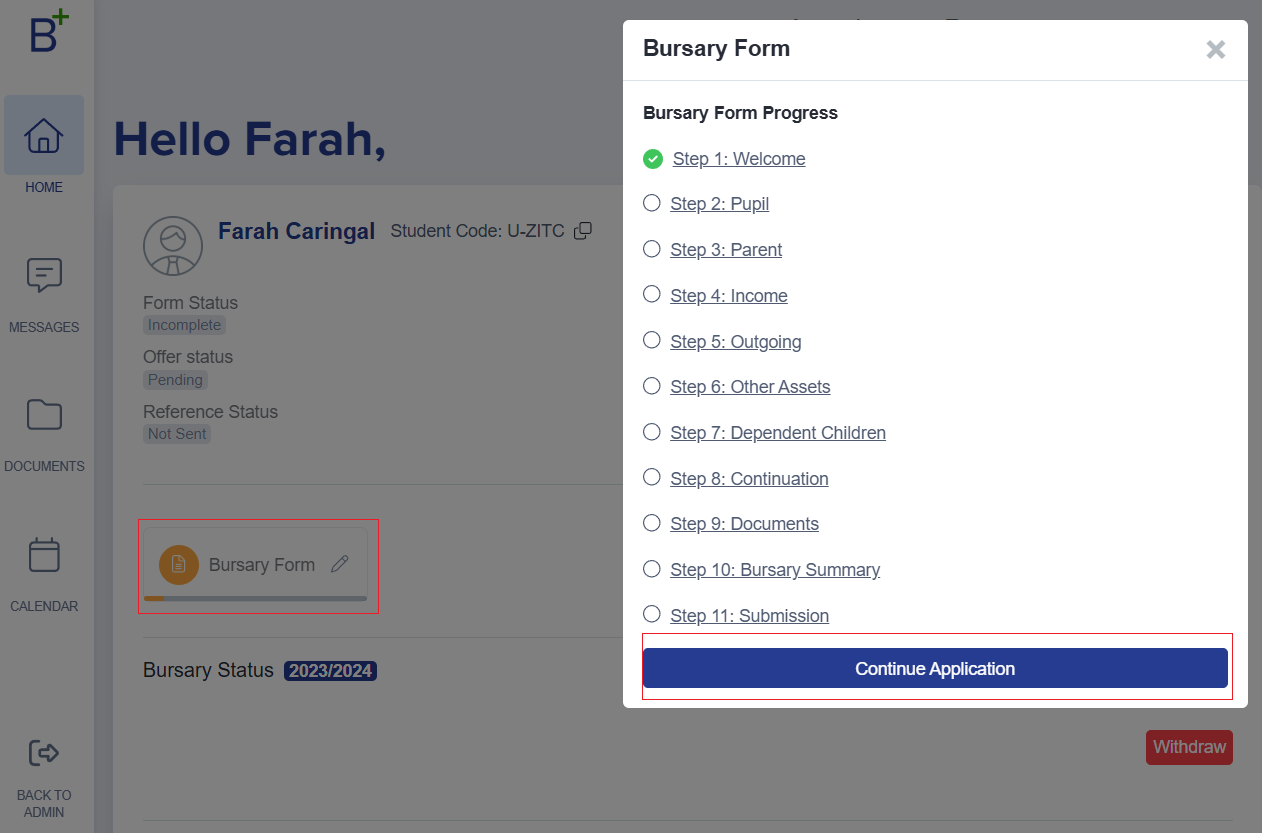Open Step 7: Dependent Children
1262x833 pixels.
click(x=777, y=433)
